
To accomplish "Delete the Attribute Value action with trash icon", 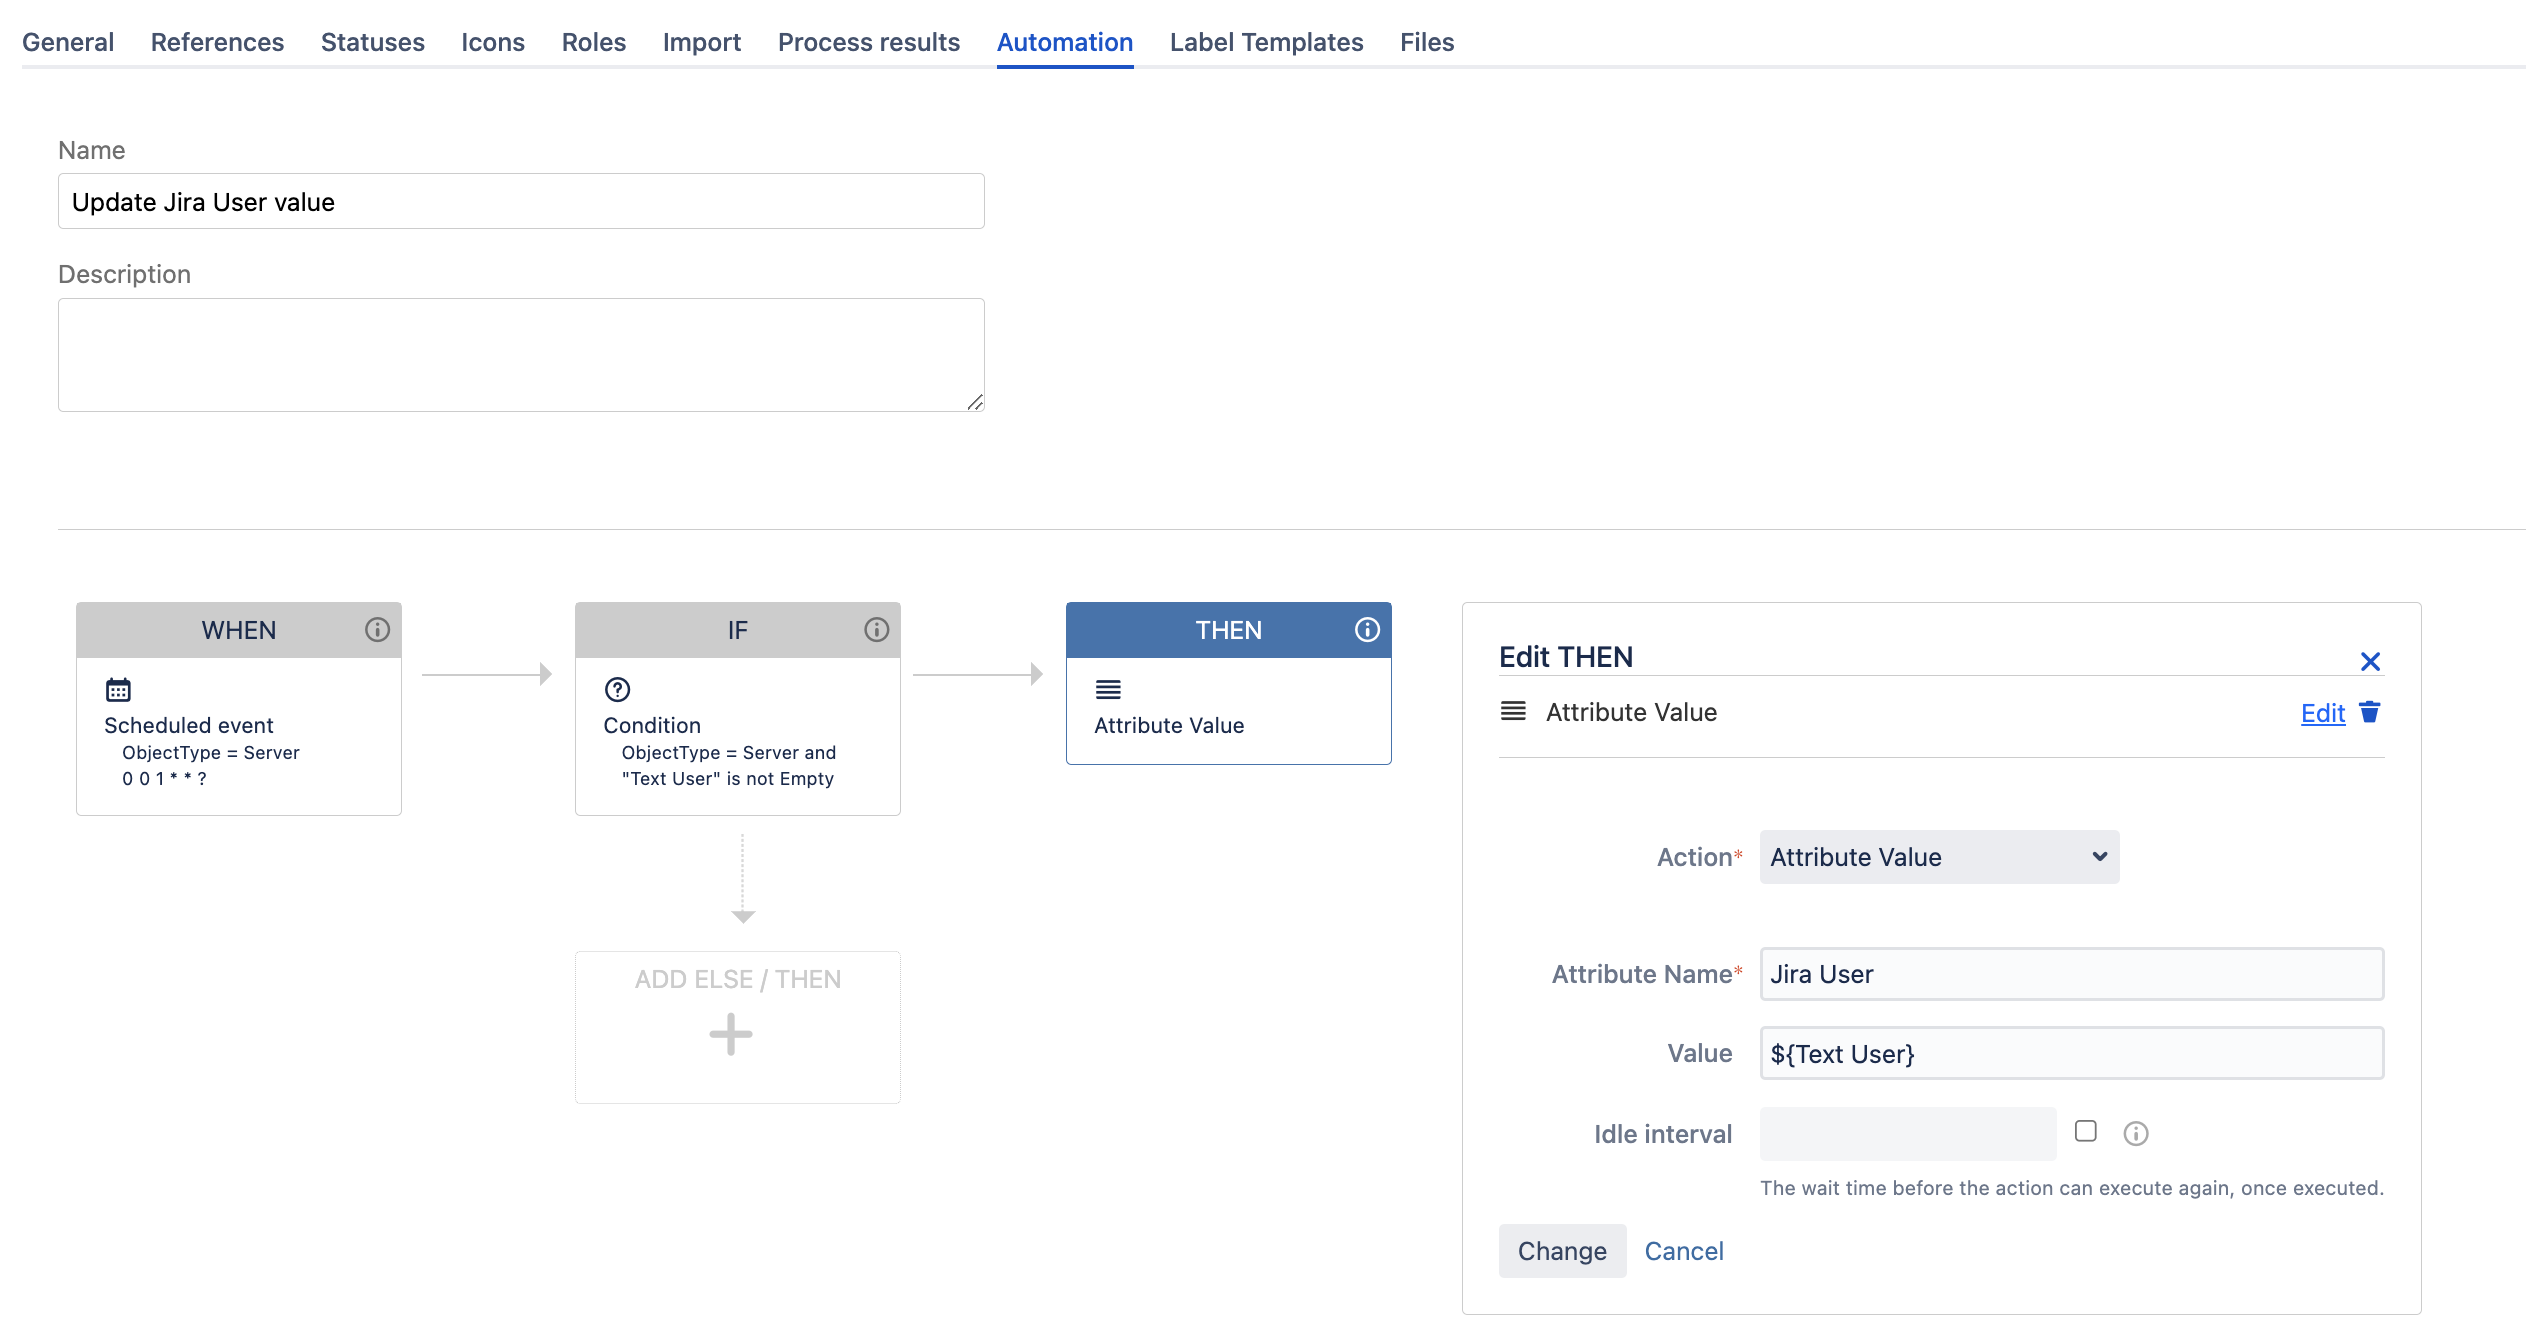I will (x=2370, y=712).
